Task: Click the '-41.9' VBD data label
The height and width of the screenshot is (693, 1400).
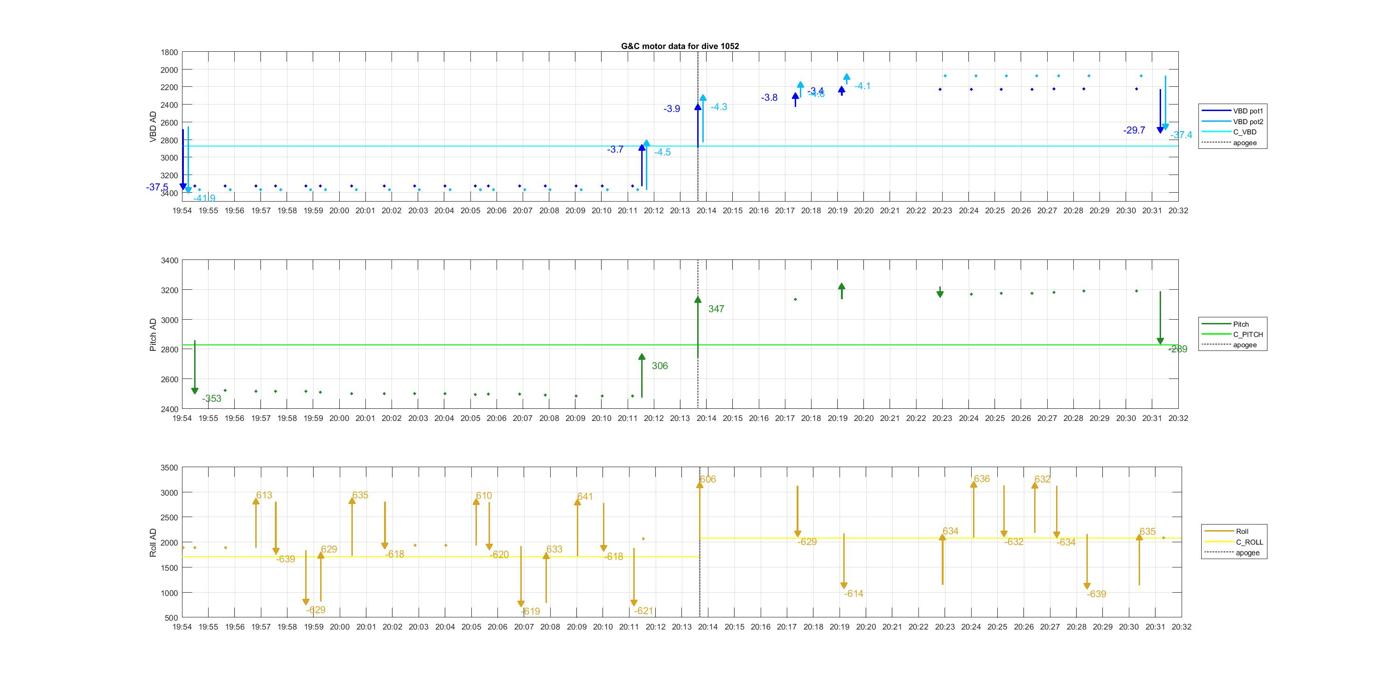Action: [204, 198]
